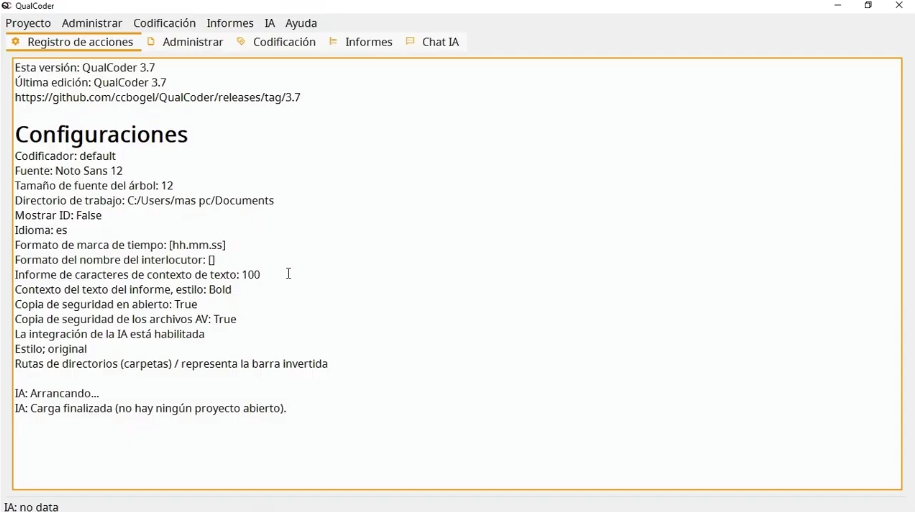Open the Ayuda menu
The height and width of the screenshot is (512, 915).
point(301,23)
